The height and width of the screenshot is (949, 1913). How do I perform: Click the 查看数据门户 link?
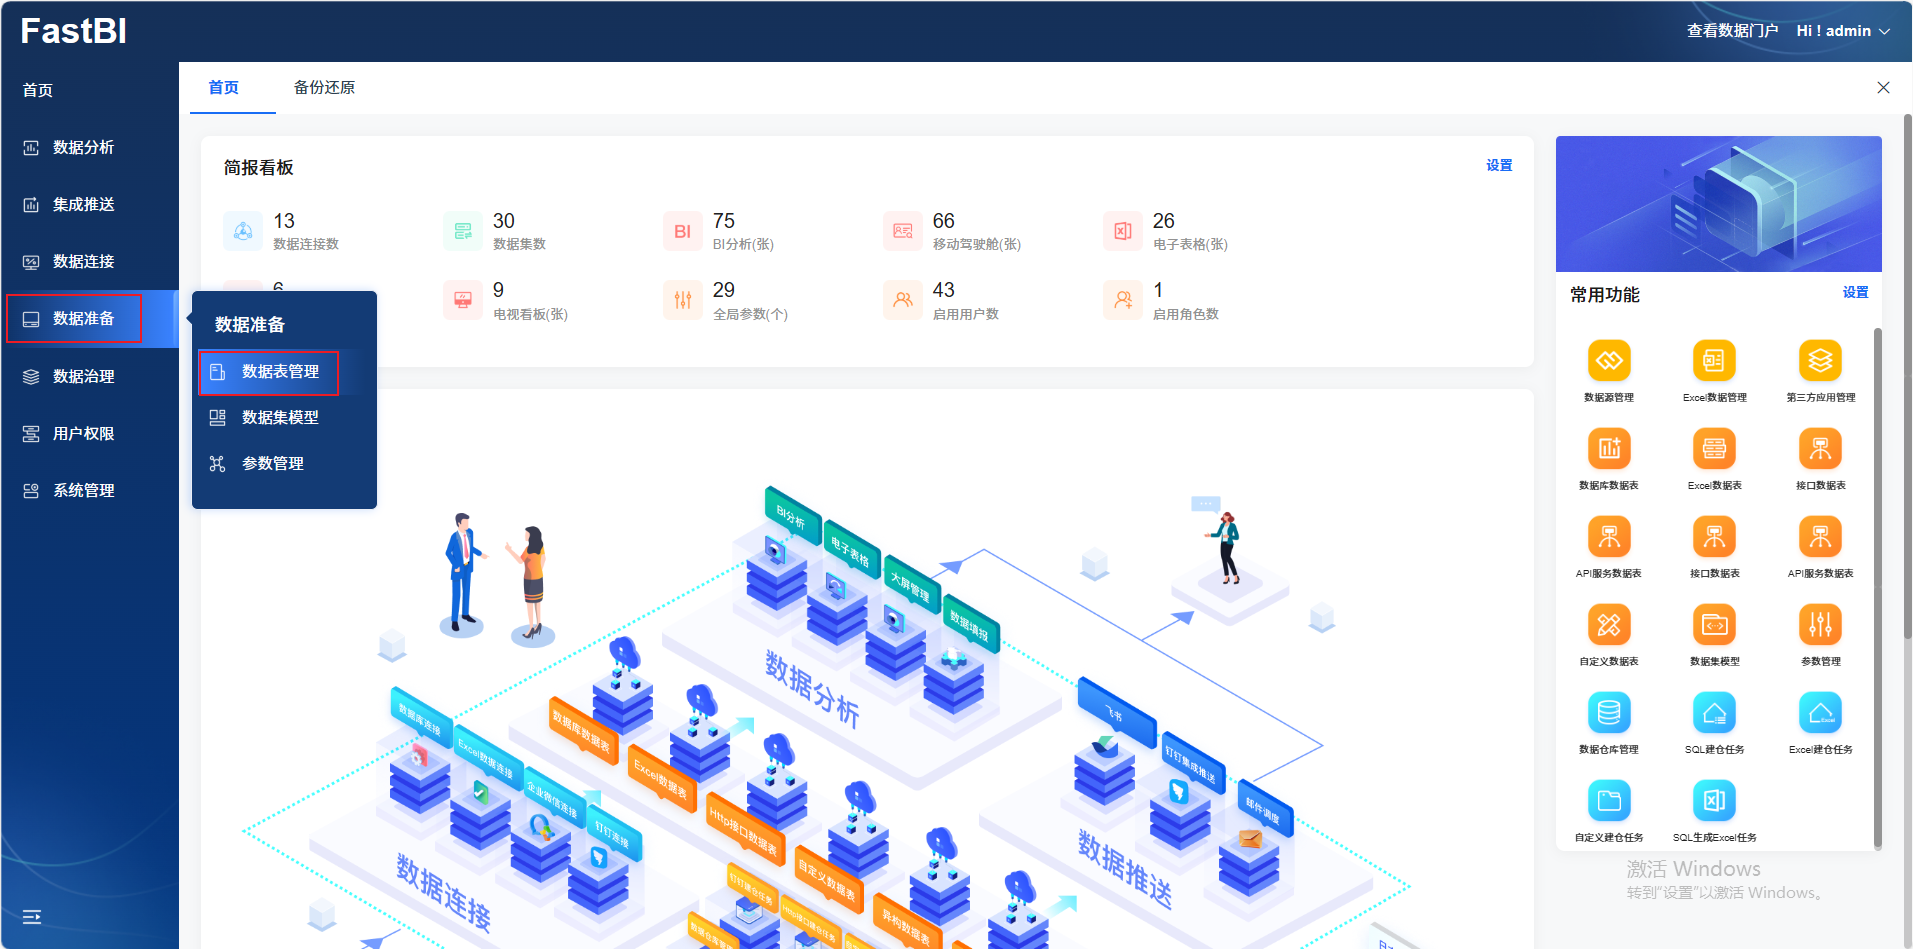pos(1732,31)
